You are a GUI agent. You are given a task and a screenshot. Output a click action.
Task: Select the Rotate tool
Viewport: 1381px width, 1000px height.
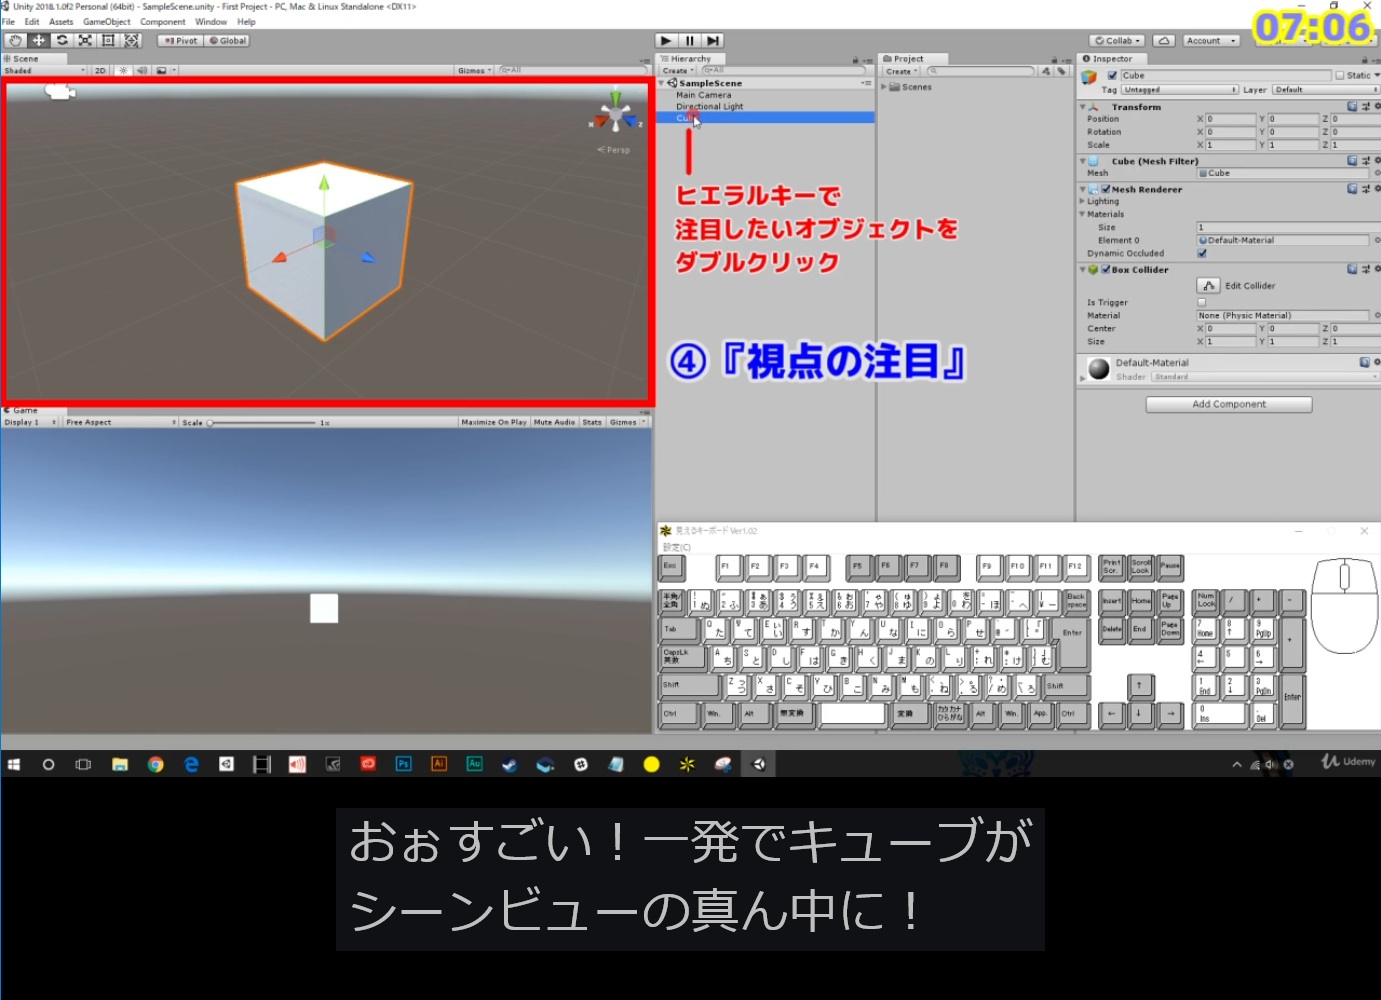[x=62, y=41]
